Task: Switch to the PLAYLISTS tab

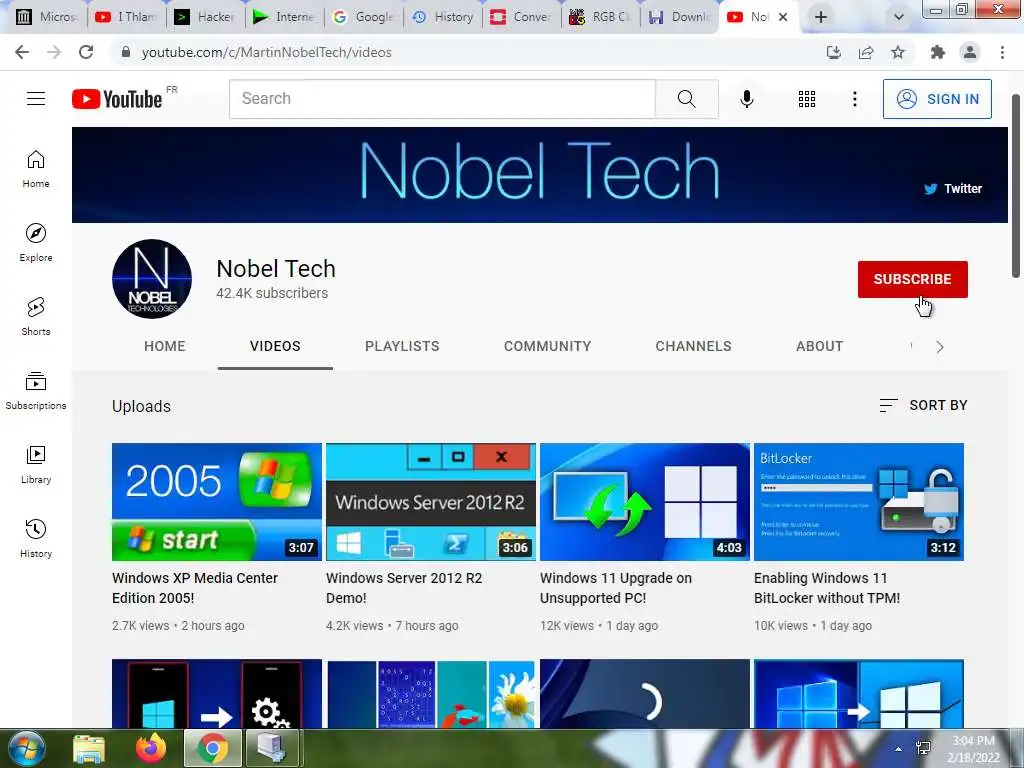Action: click(402, 346)
